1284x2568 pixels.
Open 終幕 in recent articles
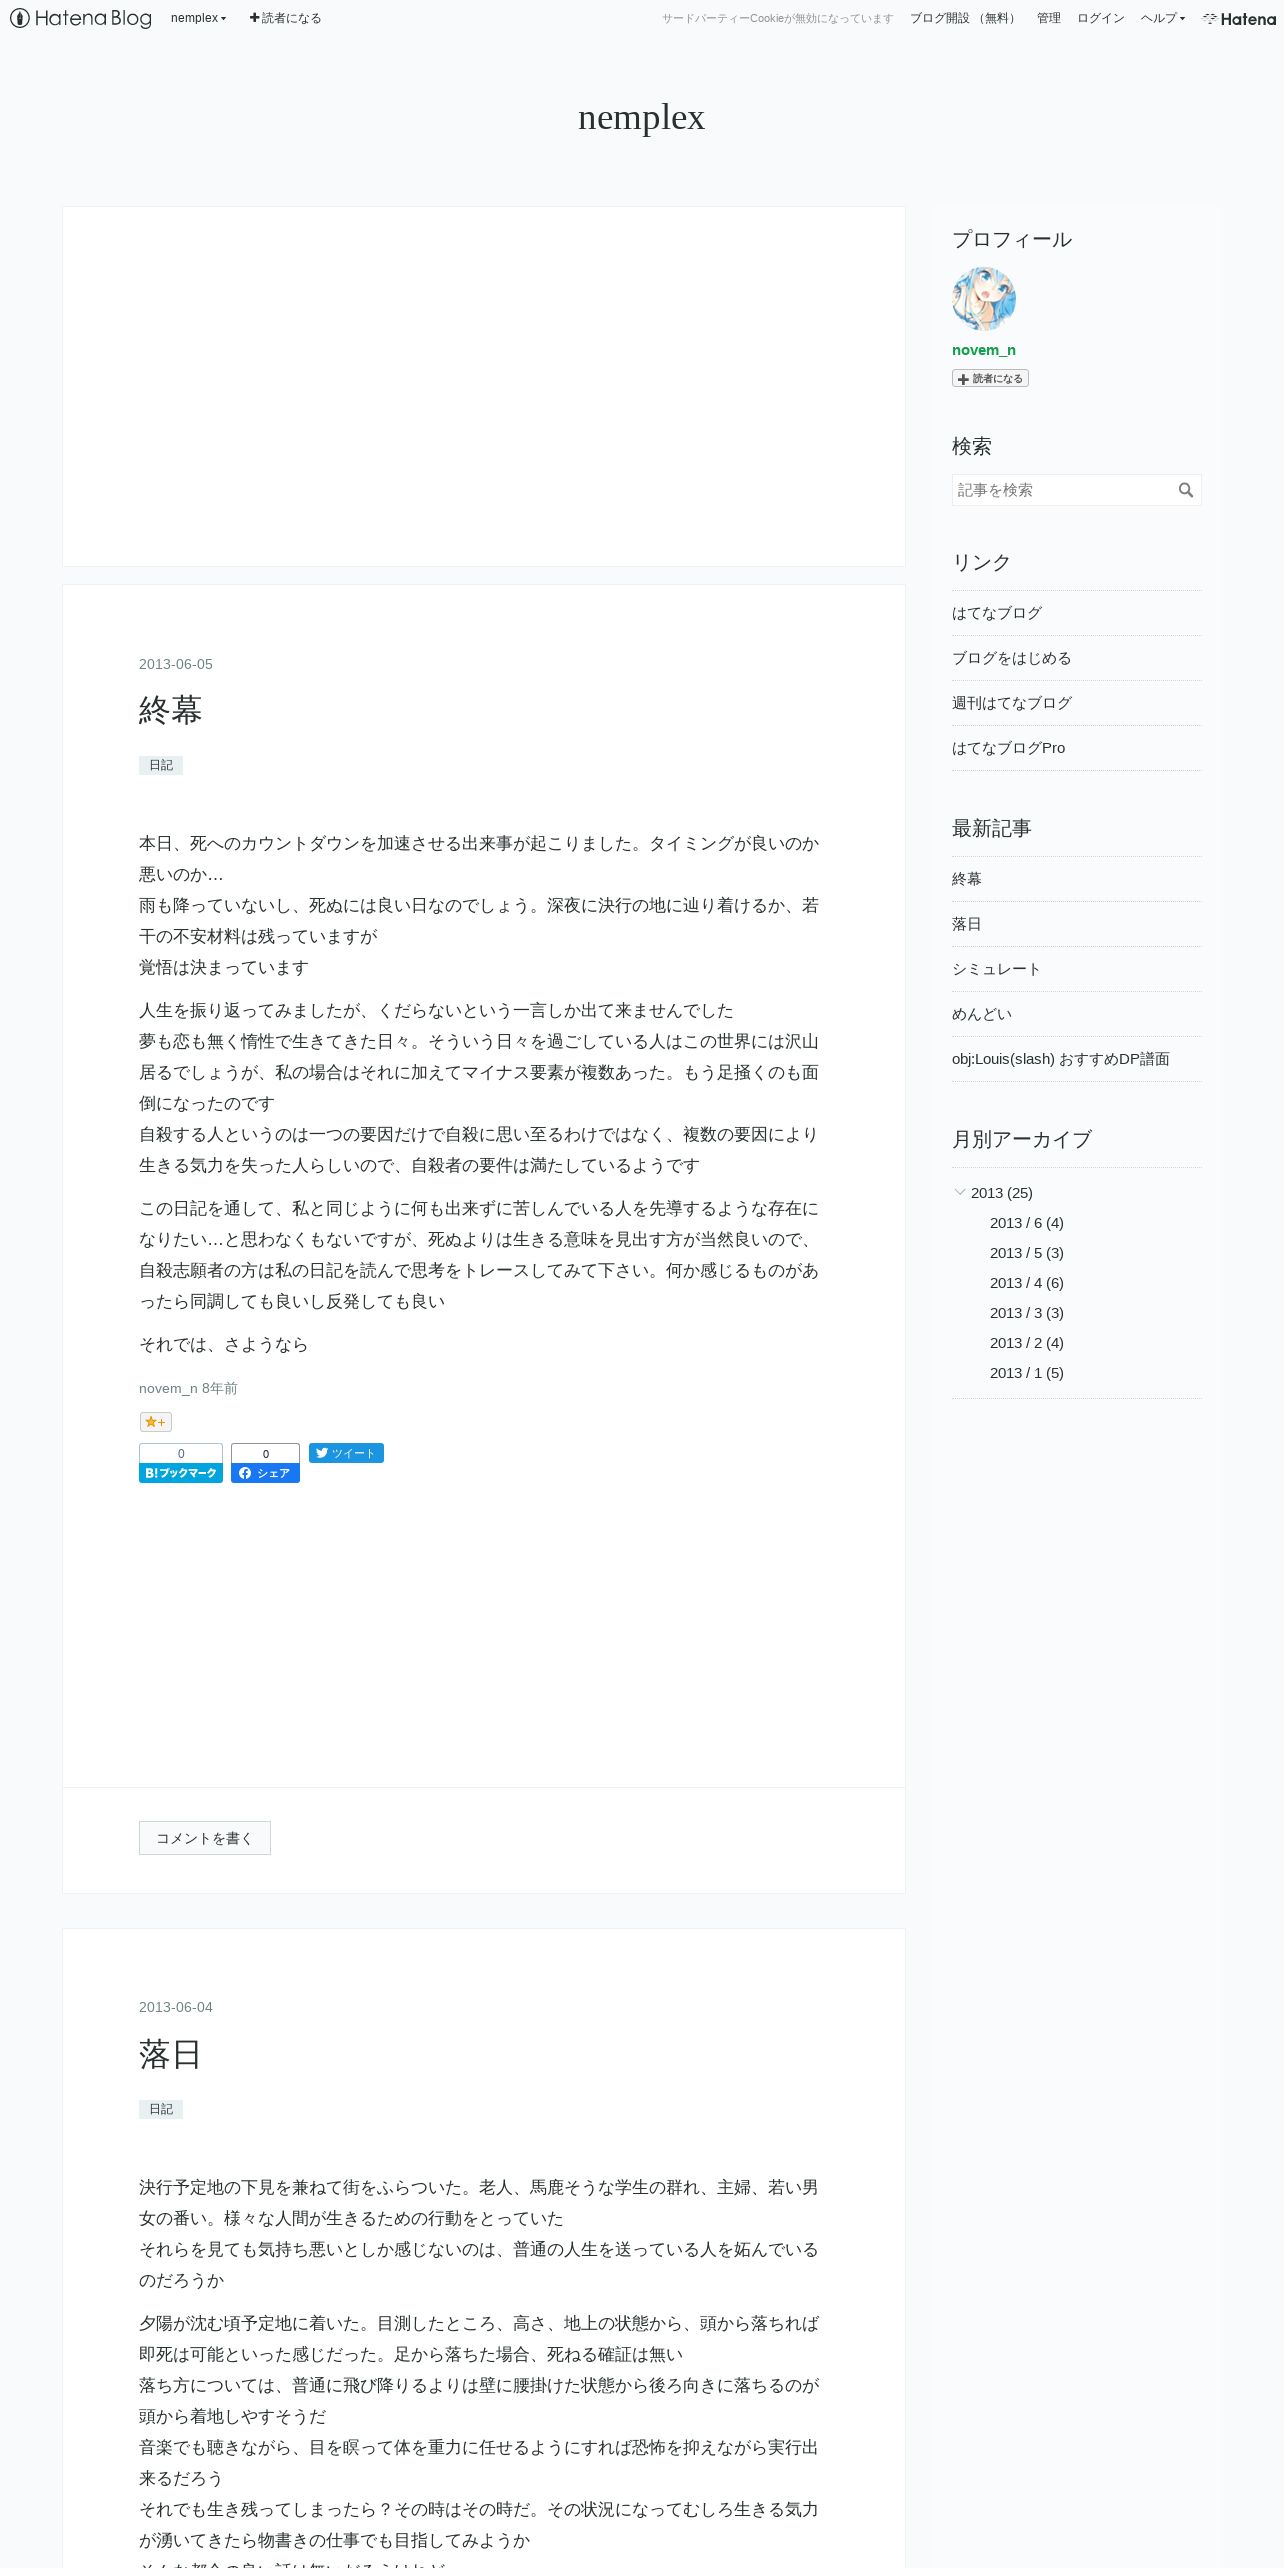[967, 879]
